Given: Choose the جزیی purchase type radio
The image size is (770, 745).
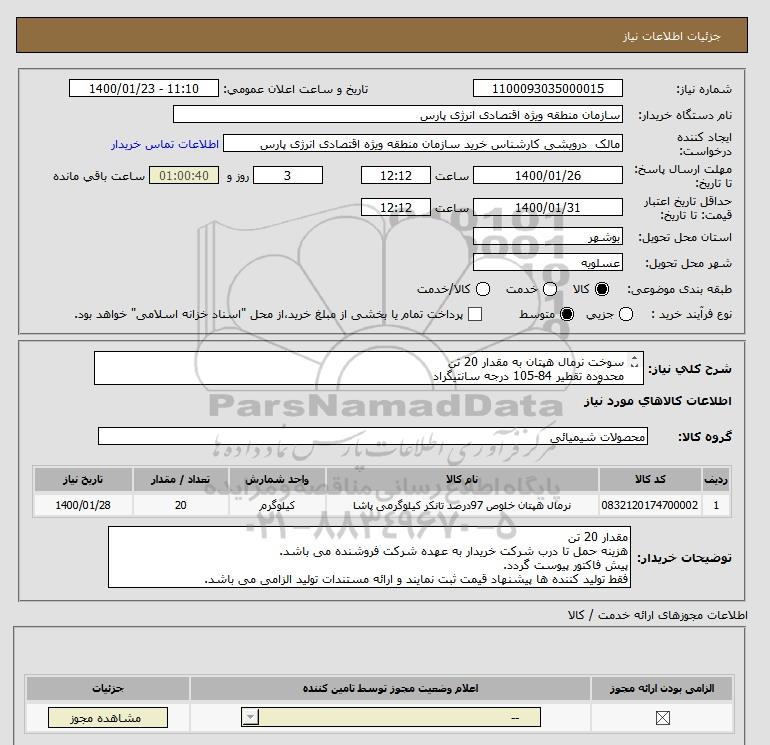Looking at the screenshot, I should click(x=626, y=314).
